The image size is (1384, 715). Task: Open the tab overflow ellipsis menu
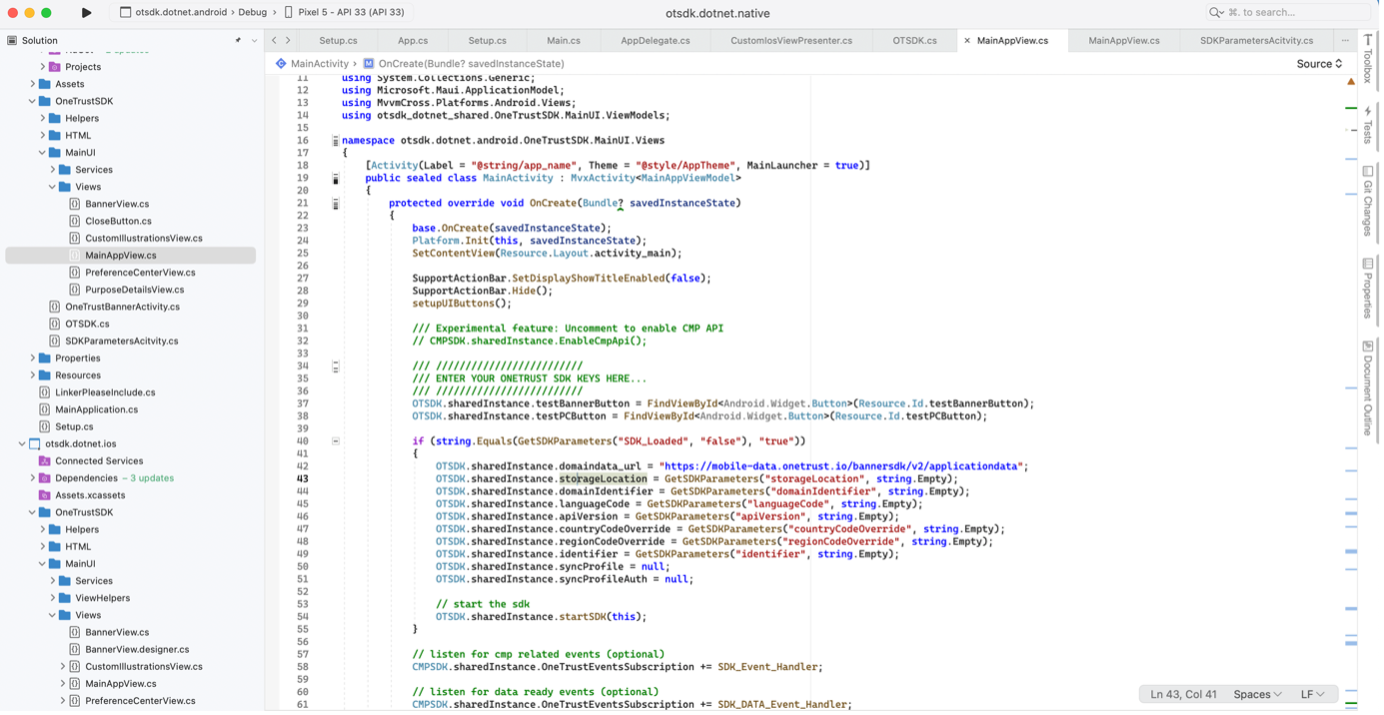click(x=1345, y=41)
